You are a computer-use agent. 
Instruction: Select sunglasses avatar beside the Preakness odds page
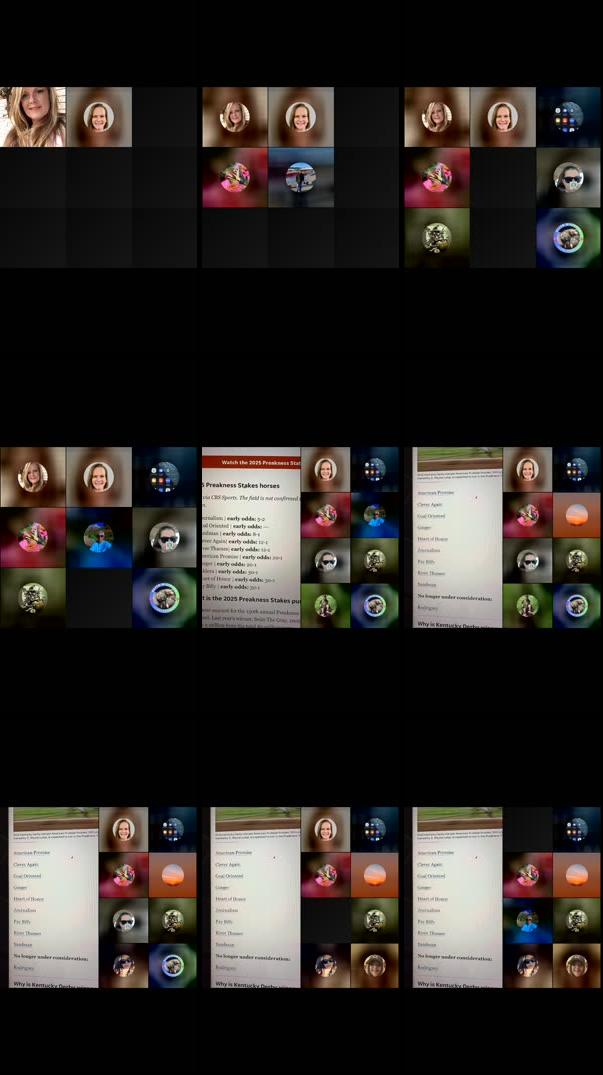[x=325, y=560]
